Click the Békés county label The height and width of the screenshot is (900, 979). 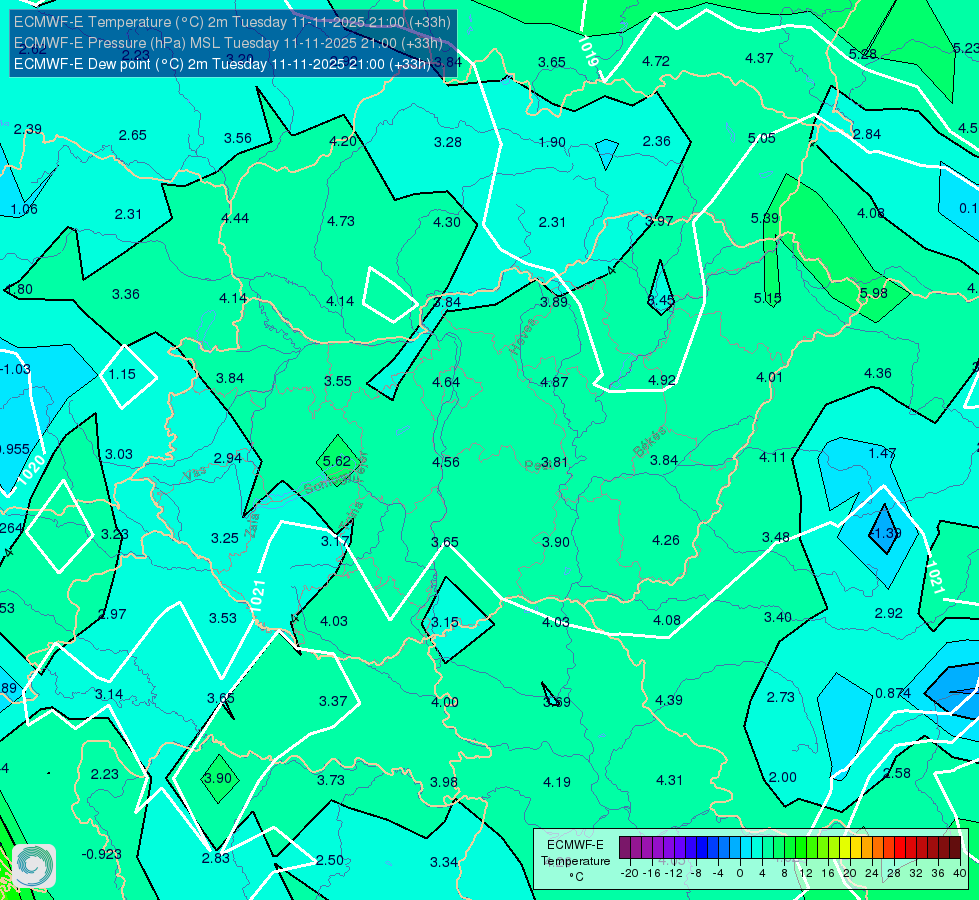point(651,441)
